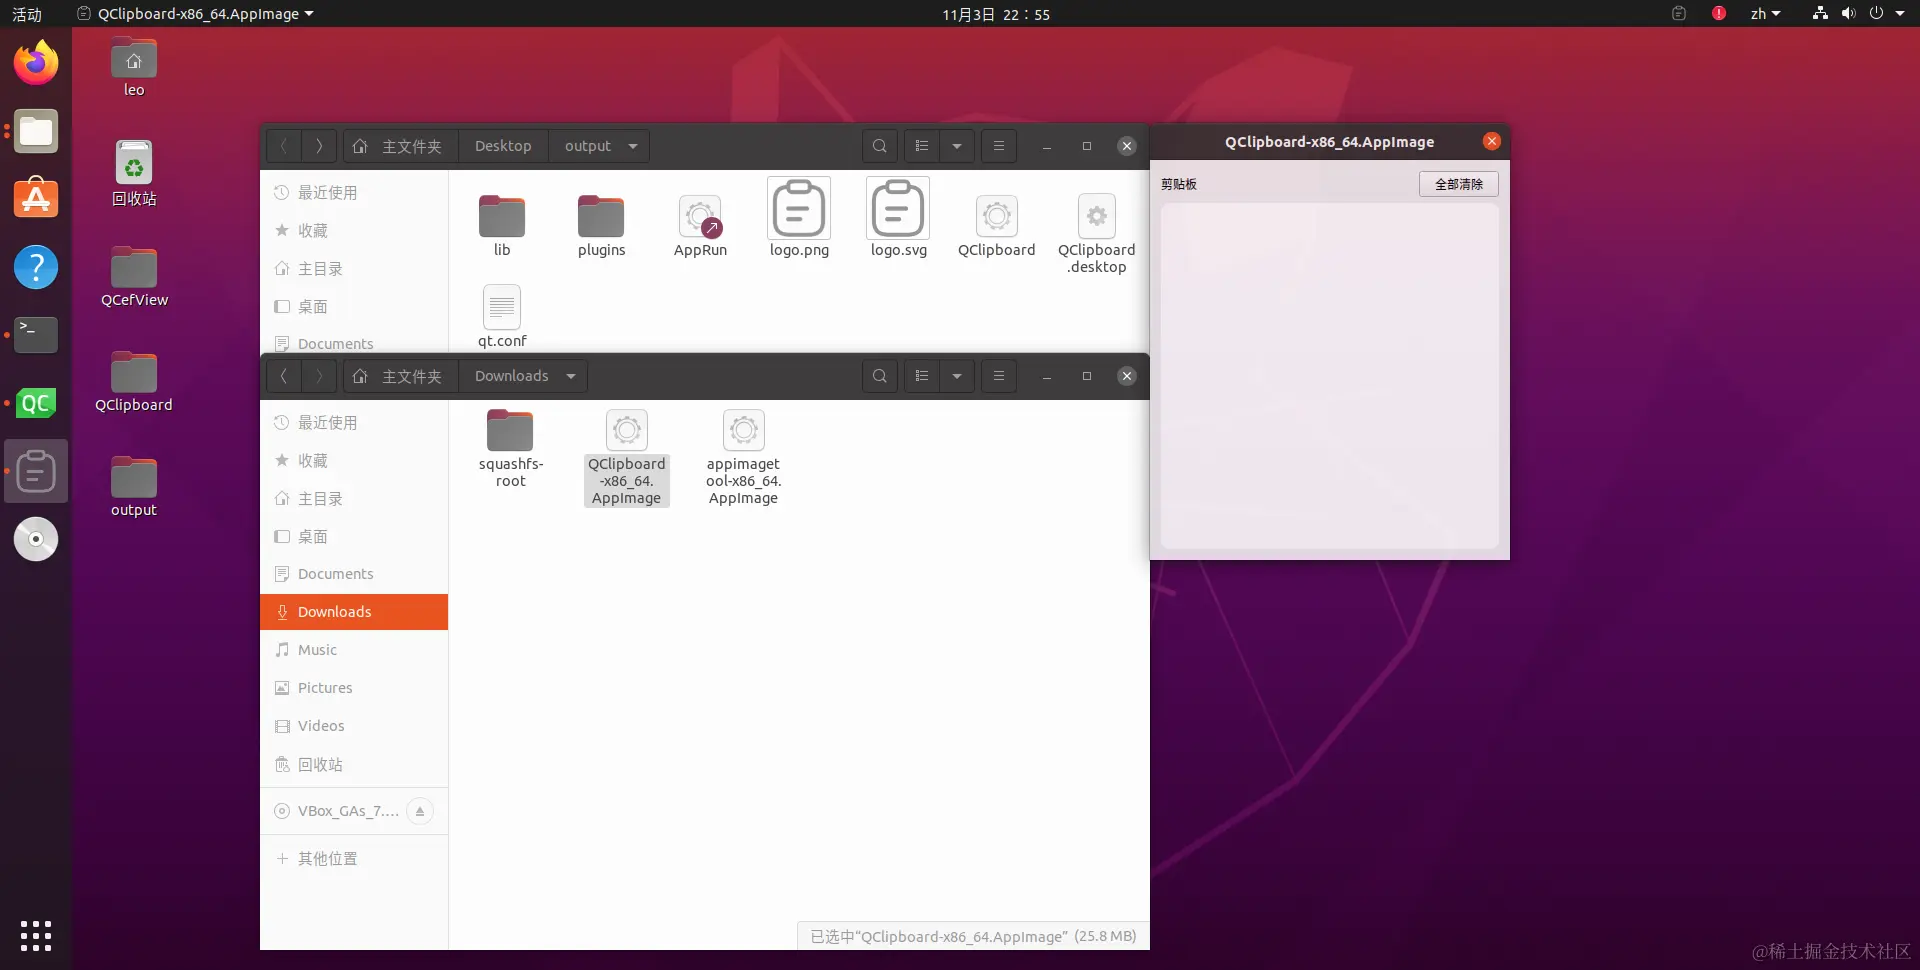
Task: Toggle search in the Downloads window
Action: click(x=879, y=375)
